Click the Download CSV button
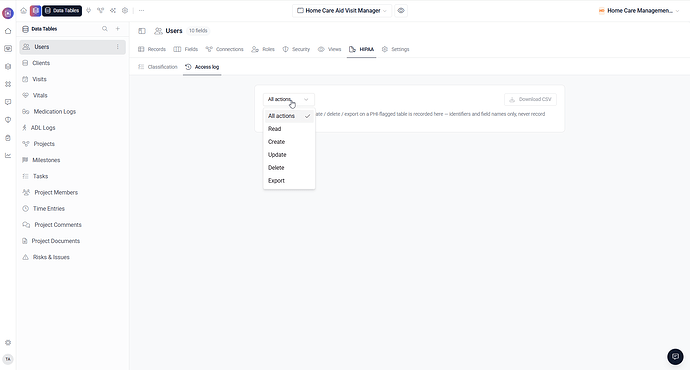 tap(530, 99)
